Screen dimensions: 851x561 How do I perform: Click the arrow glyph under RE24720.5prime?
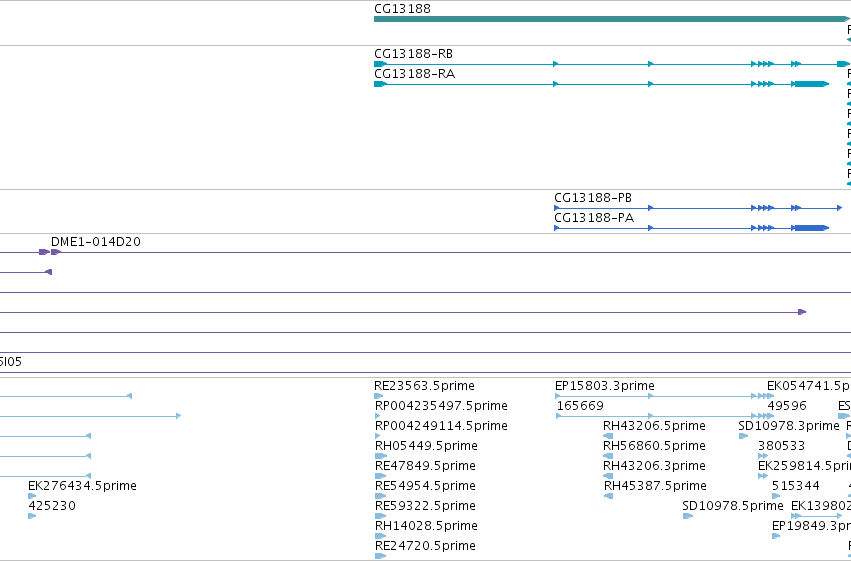380,556
